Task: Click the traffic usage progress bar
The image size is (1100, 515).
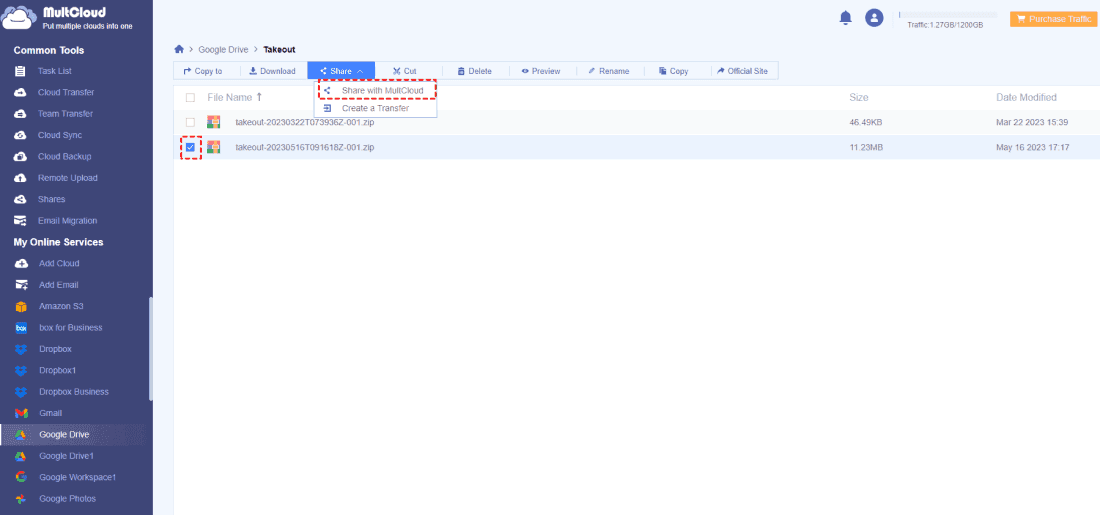Action: pyautogui.click(x=948, y=14)
